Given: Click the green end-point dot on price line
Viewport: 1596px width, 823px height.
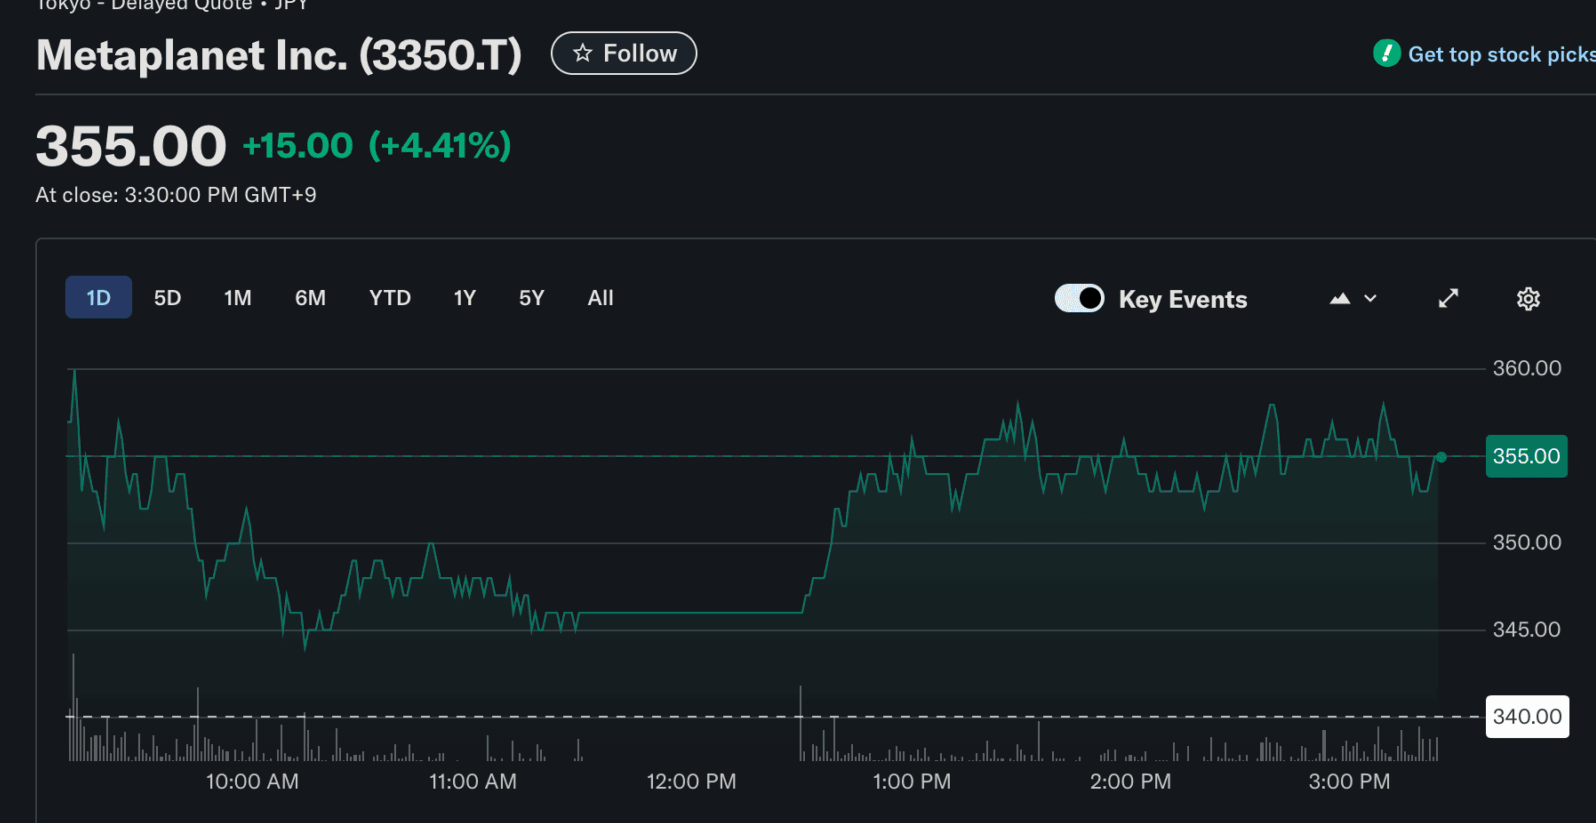Looking at the screenshot, I should (1441, 457).
